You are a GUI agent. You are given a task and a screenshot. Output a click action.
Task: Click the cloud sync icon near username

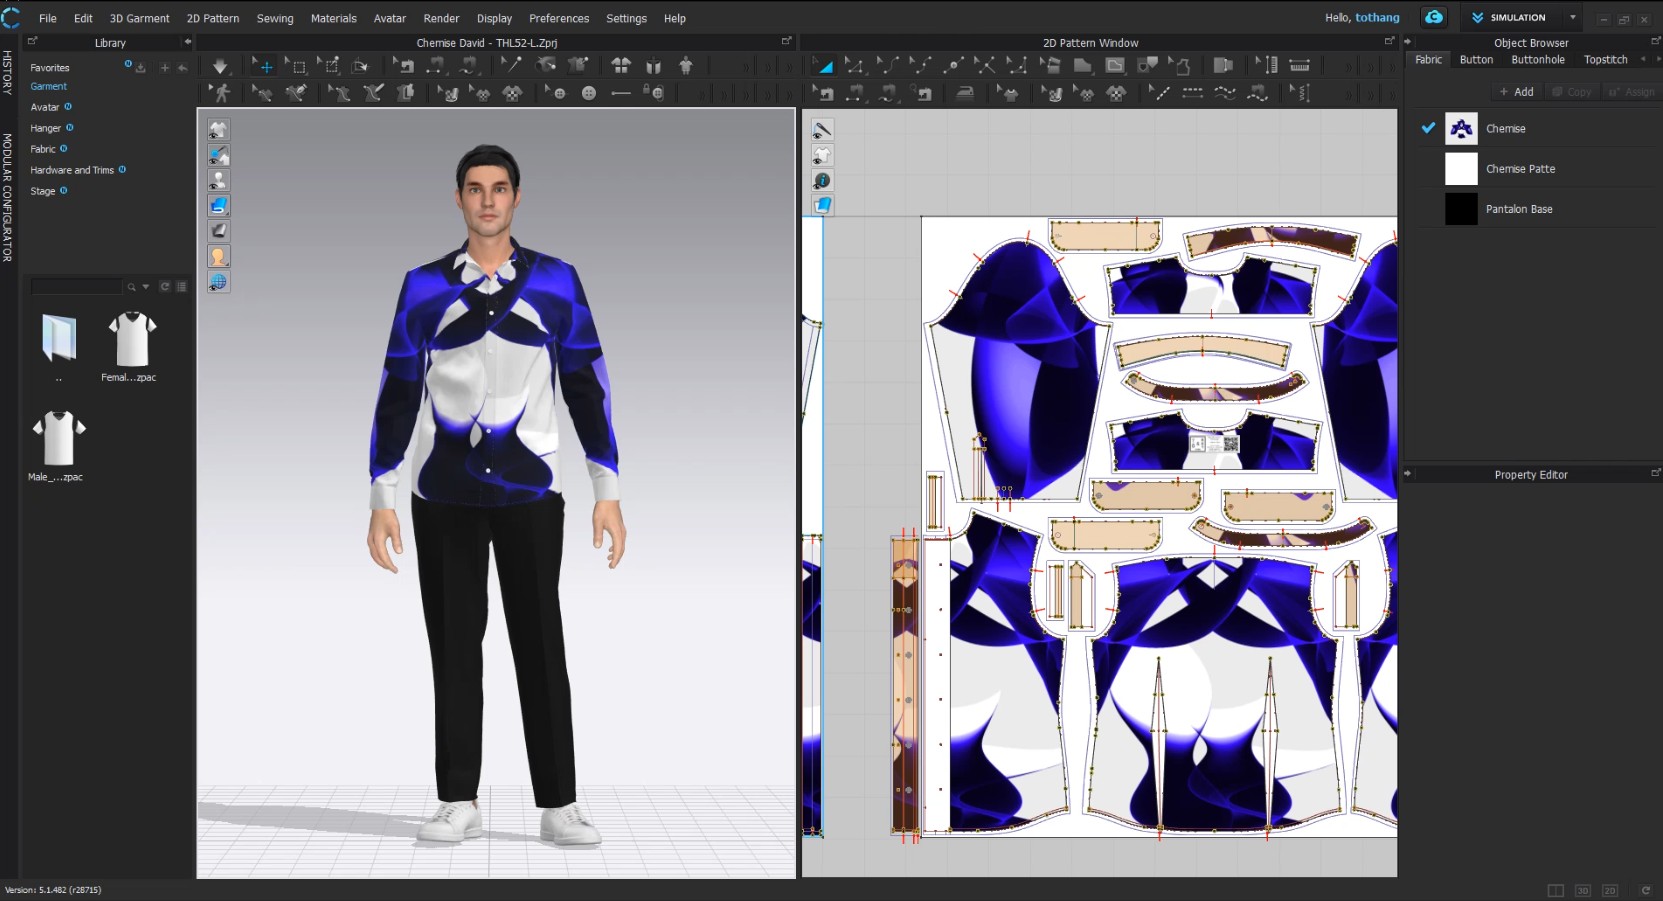(x=1434, y=17)
